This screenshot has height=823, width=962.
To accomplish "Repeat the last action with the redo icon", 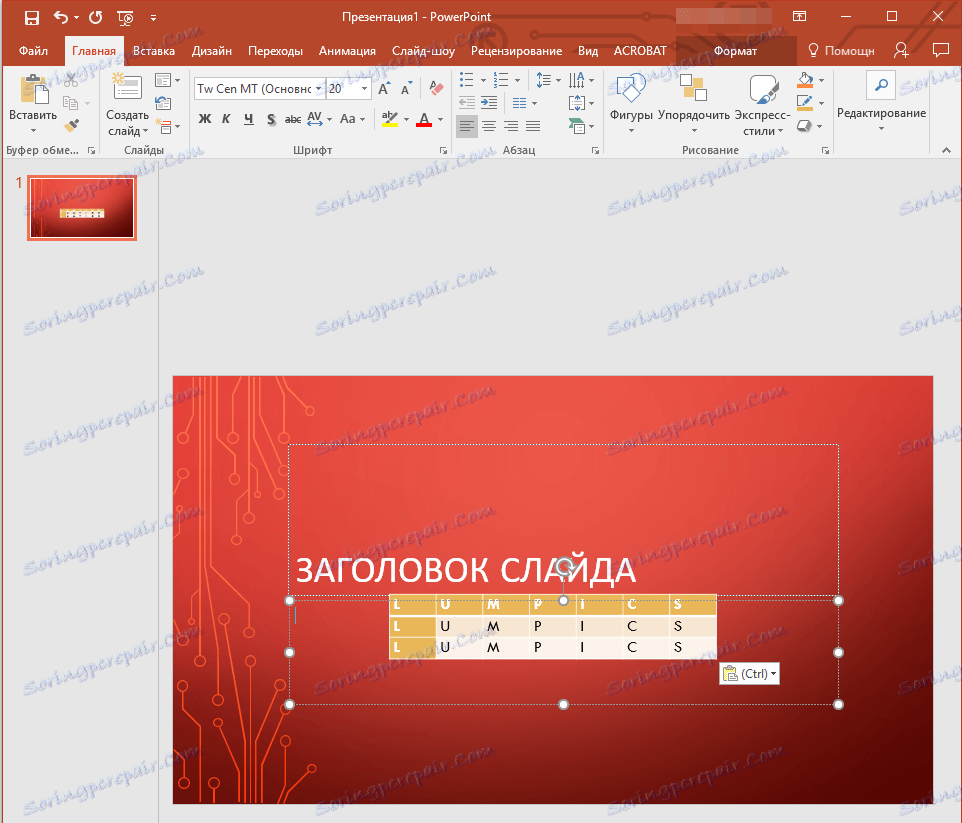I will point(96,17).
